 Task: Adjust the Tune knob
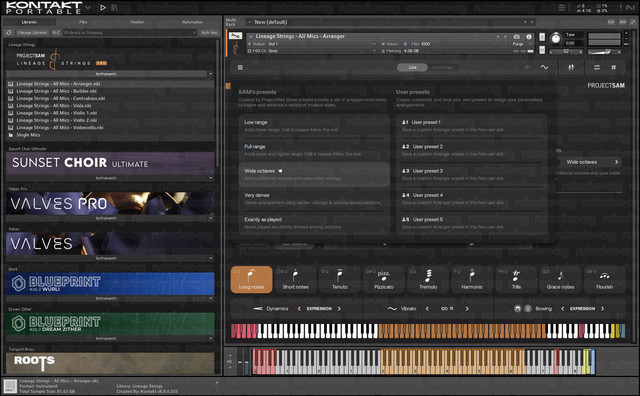[556, 38]
